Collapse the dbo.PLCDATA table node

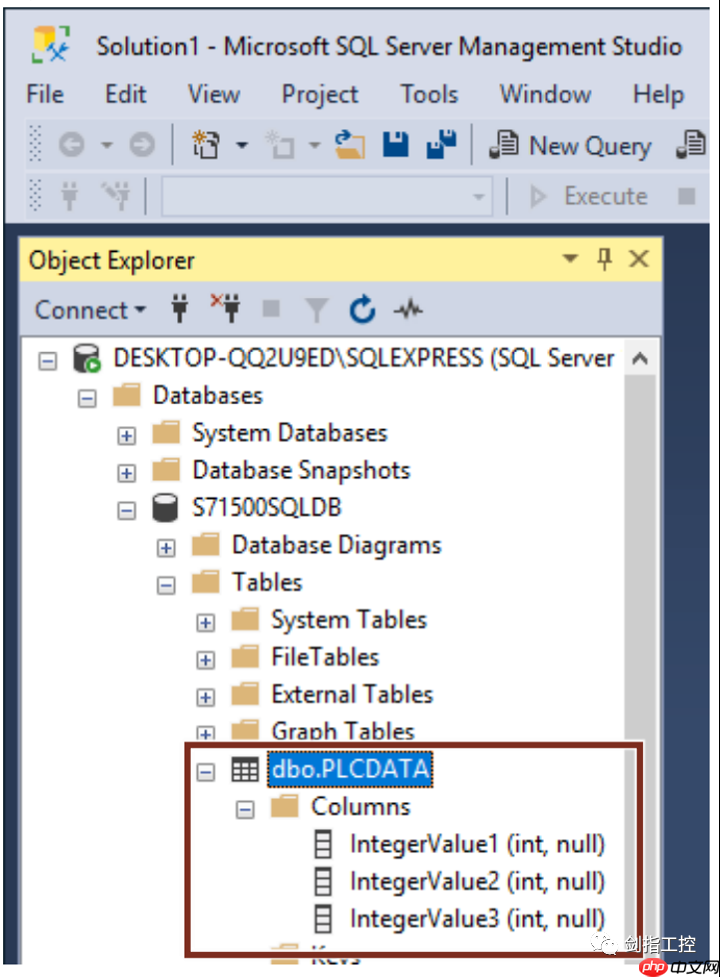(x=206, y=772)
